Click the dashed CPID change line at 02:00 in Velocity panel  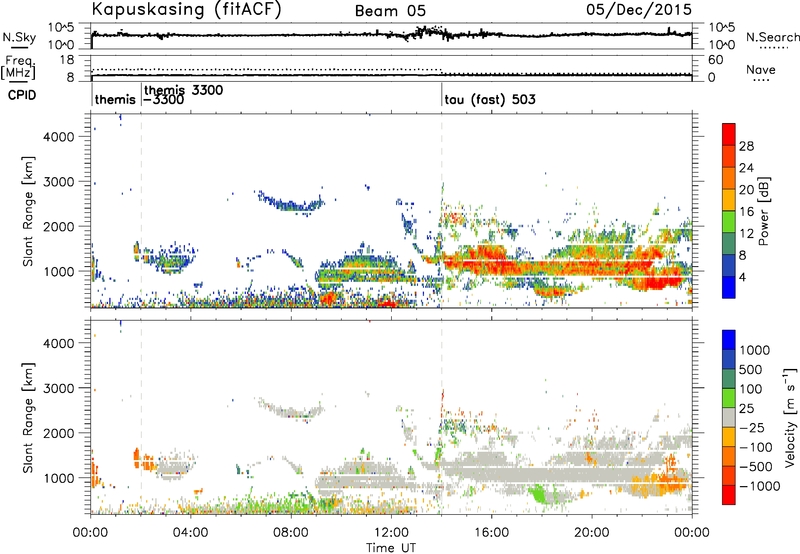pyautogui.click(x=141, y=417)
